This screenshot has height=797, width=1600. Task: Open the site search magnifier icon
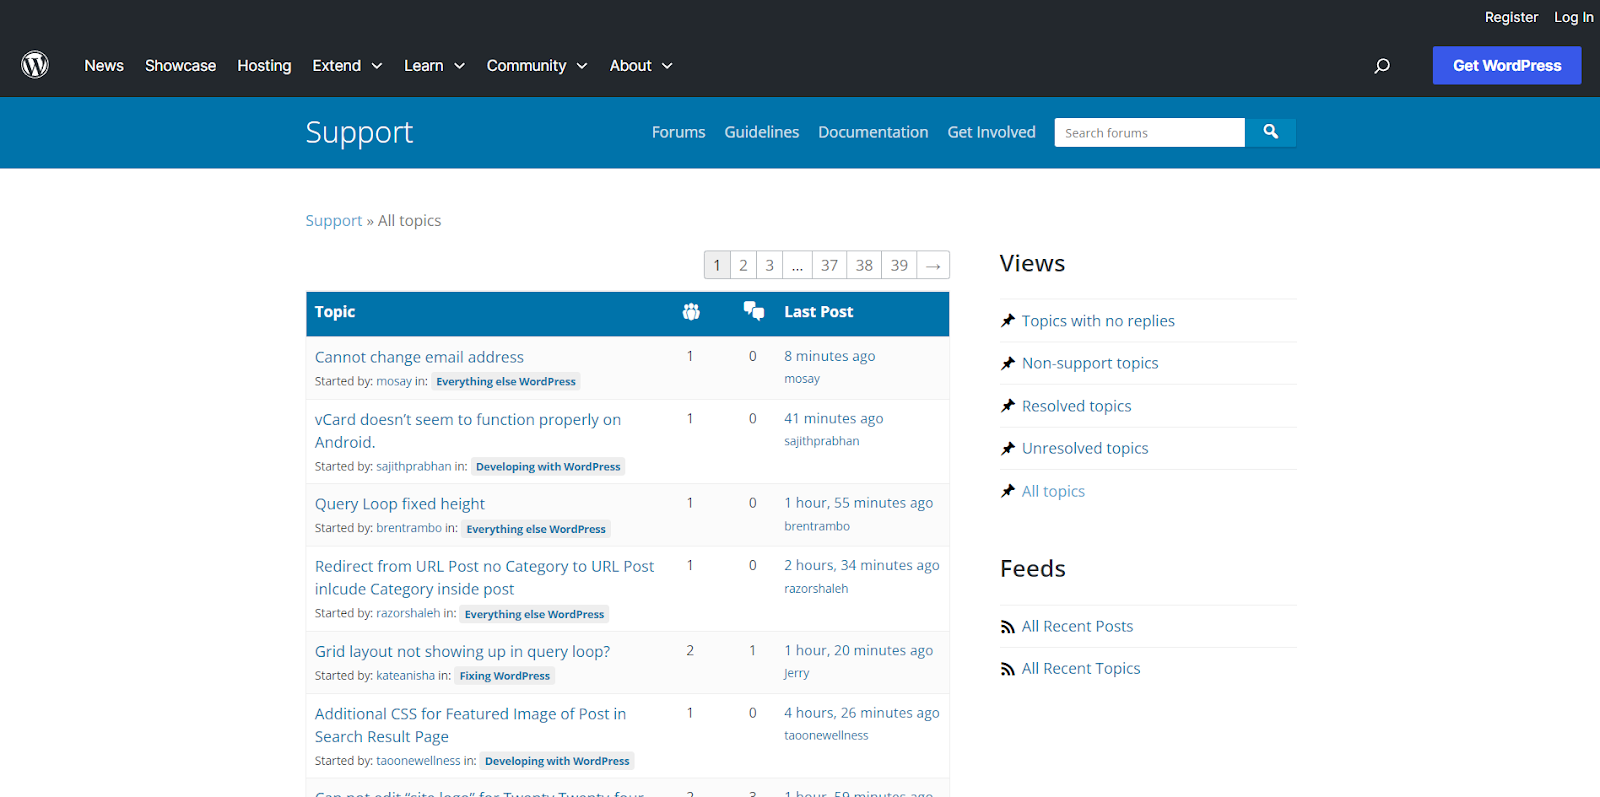coord(1382,66)
